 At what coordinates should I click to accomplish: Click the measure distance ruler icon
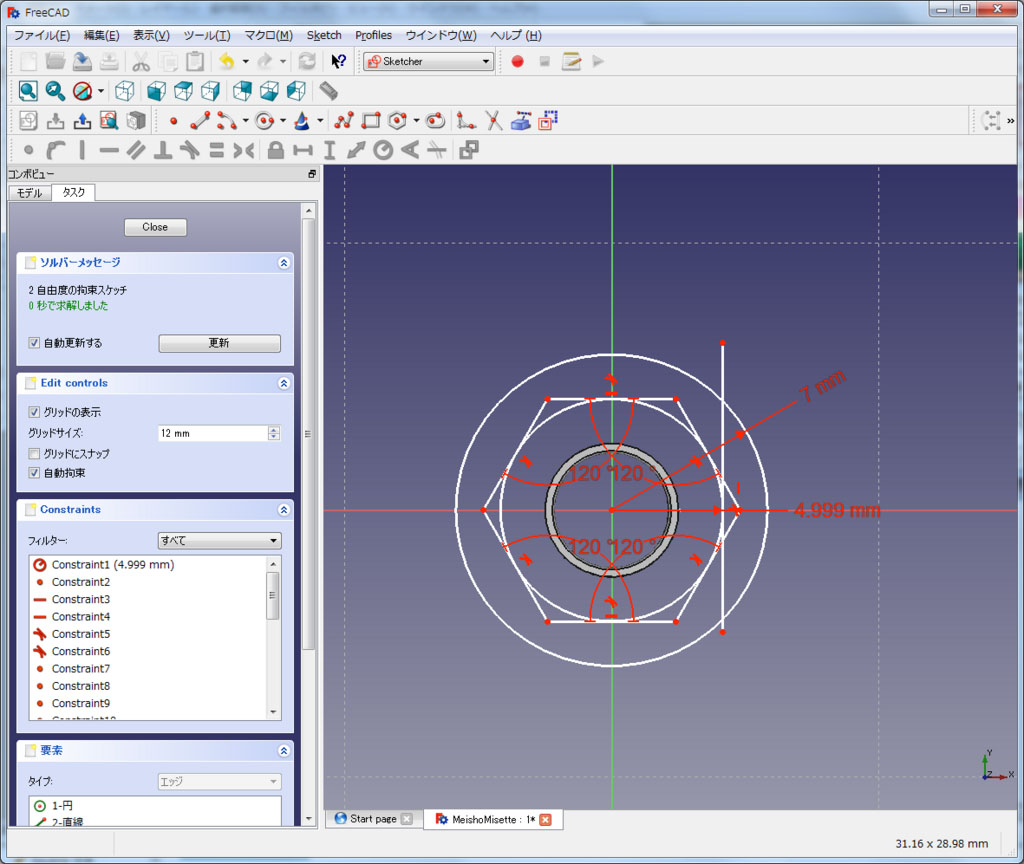[x=328, y=91]
